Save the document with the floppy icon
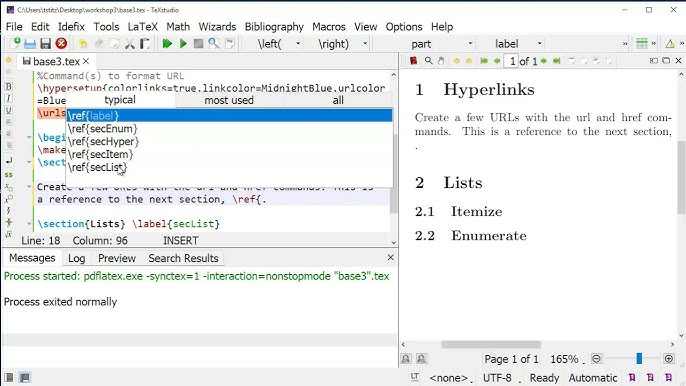The width and height of the screenshot is (686, 386). 46,44
